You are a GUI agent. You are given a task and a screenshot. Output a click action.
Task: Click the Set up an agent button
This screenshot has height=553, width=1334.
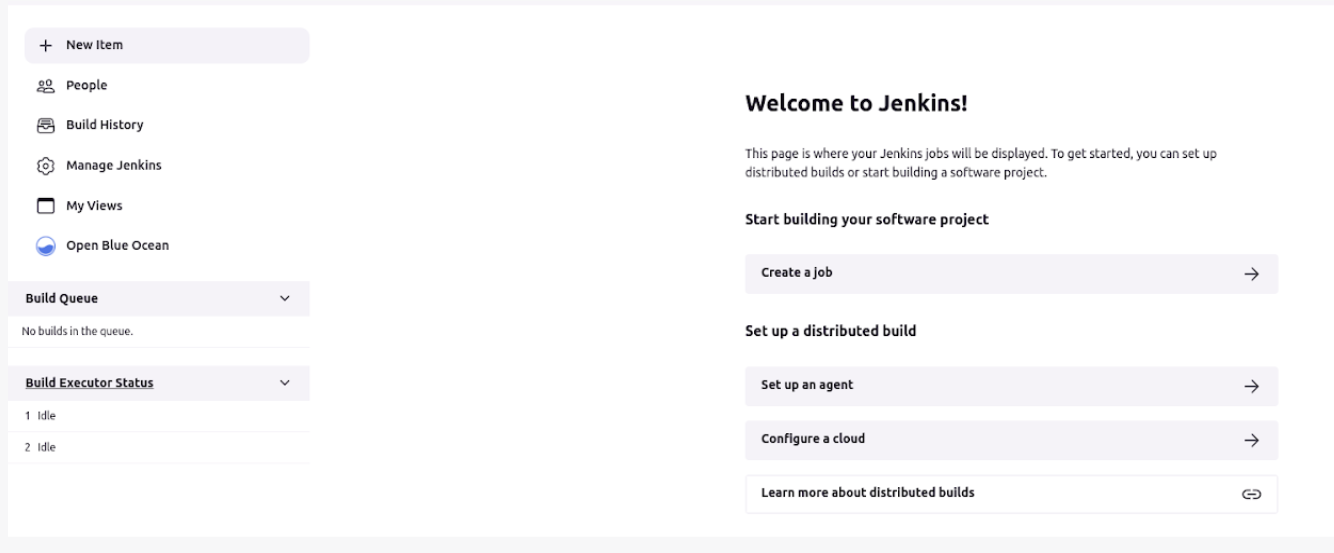click(x=1010, y=386)
